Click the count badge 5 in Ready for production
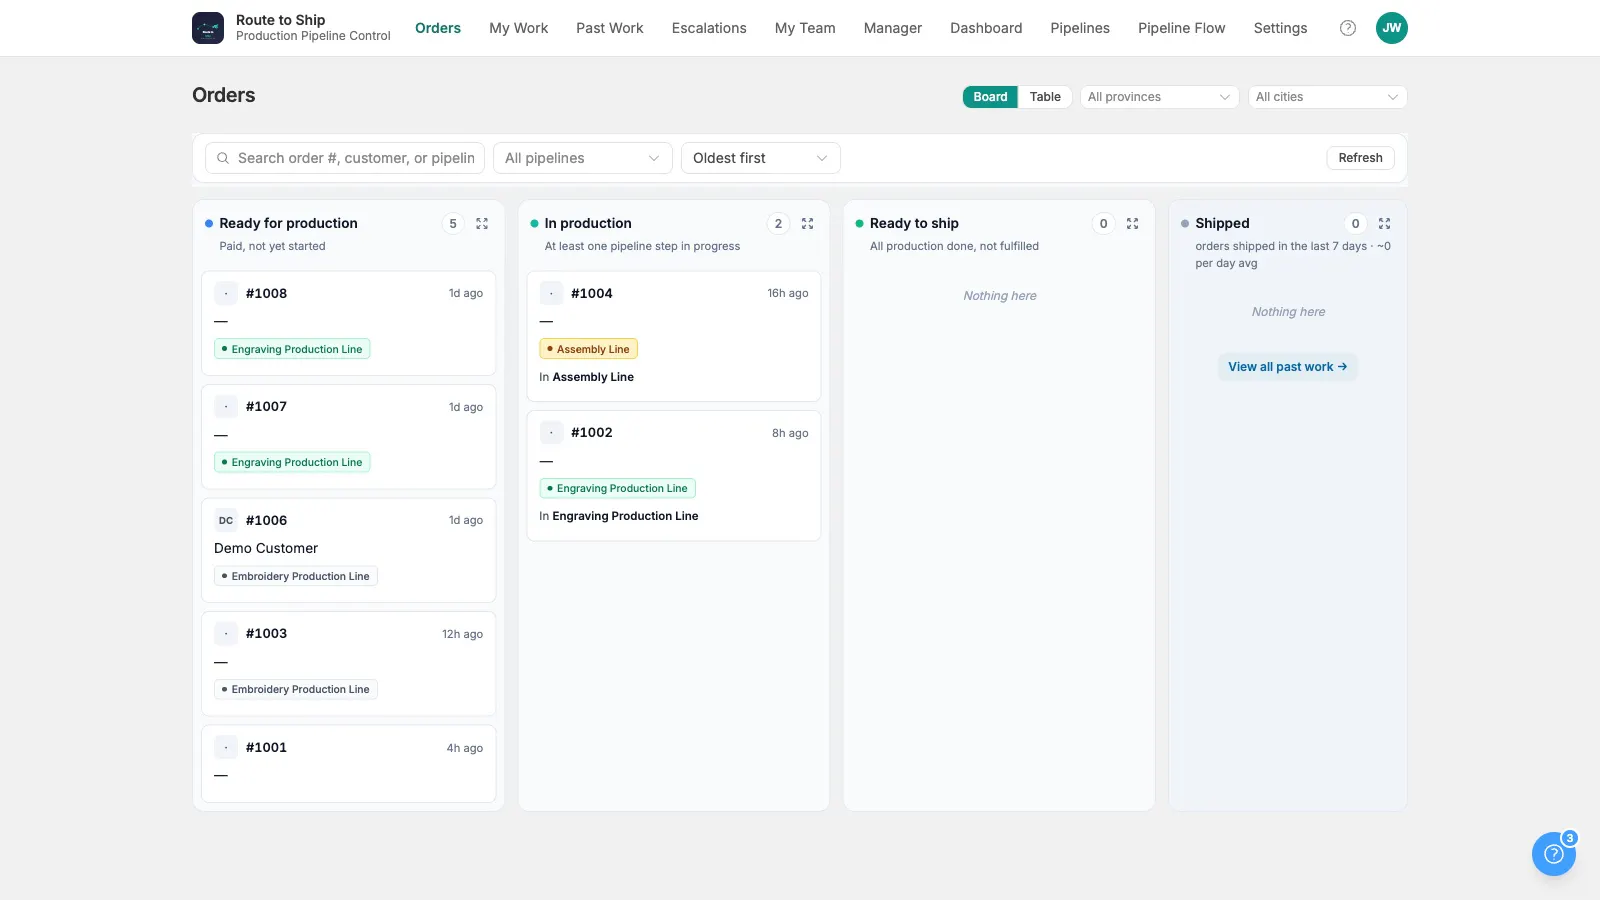This screenshot has height=900, width=1600. pos(453,224)
